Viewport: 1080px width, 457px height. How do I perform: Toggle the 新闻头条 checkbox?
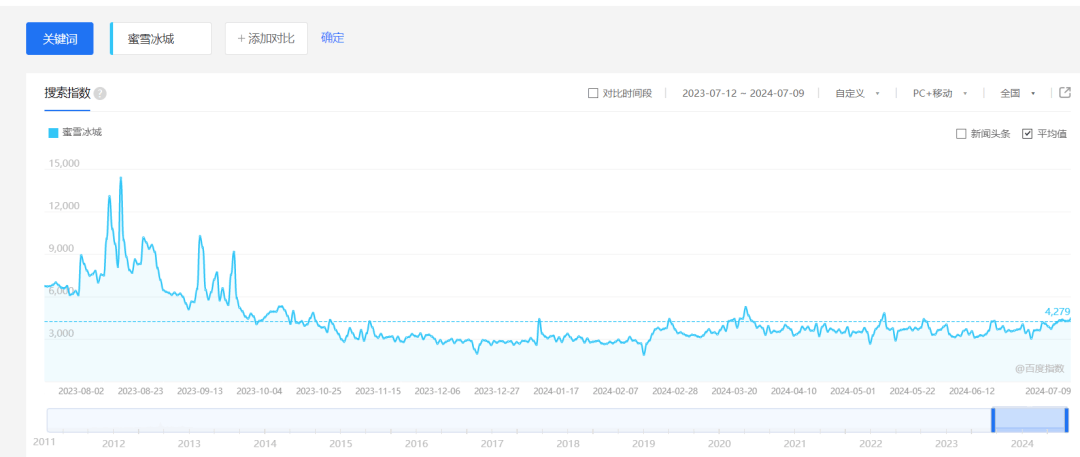click(961, 133)
